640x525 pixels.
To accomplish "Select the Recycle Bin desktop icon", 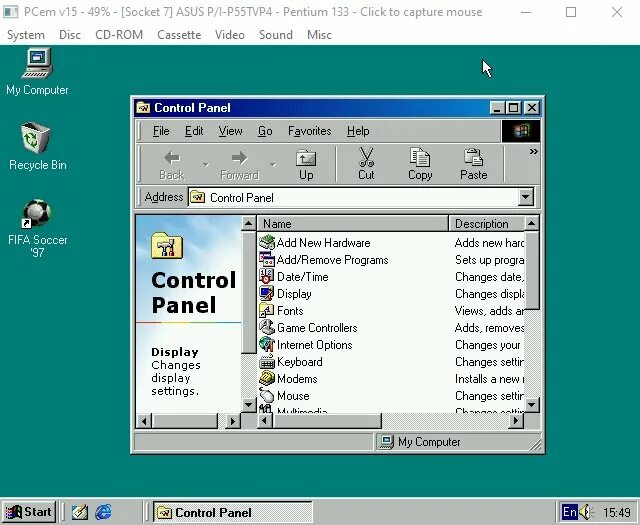I will pyautogui.click(x=36, y=138).
